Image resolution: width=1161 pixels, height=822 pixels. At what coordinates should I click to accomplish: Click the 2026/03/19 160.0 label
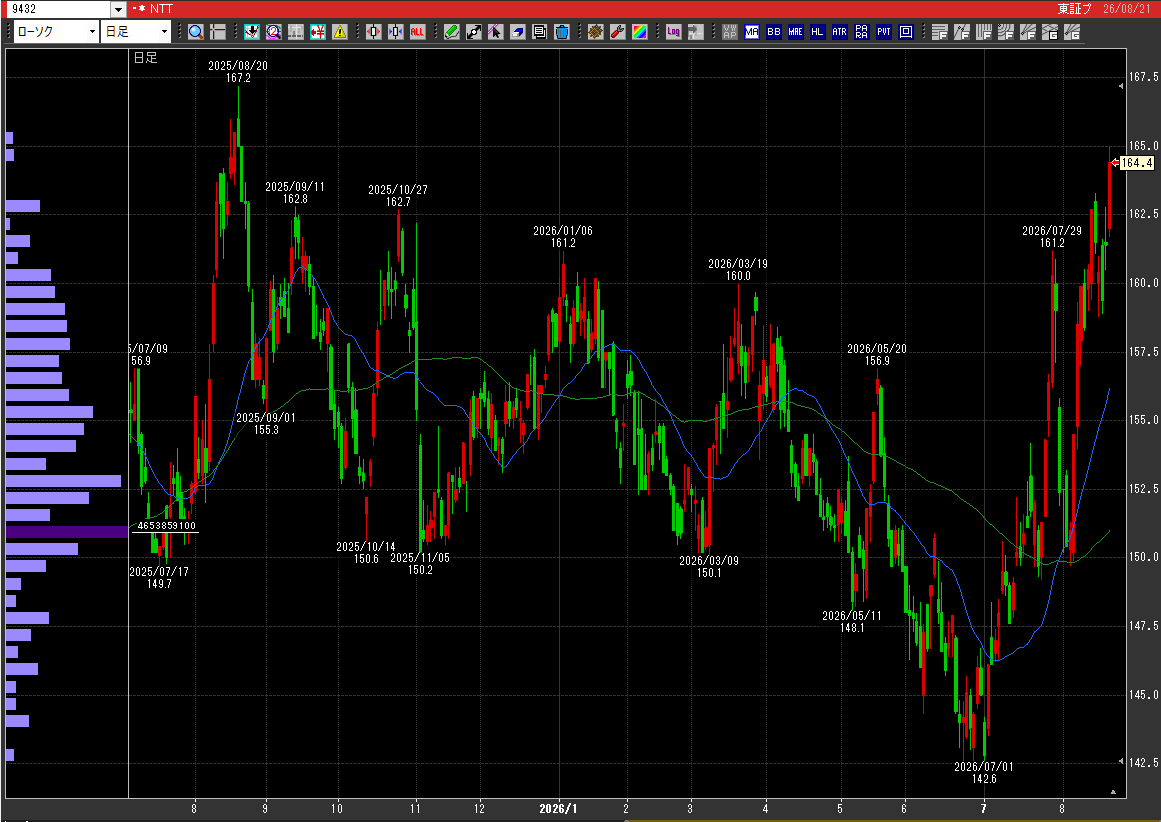pos(737,270)
